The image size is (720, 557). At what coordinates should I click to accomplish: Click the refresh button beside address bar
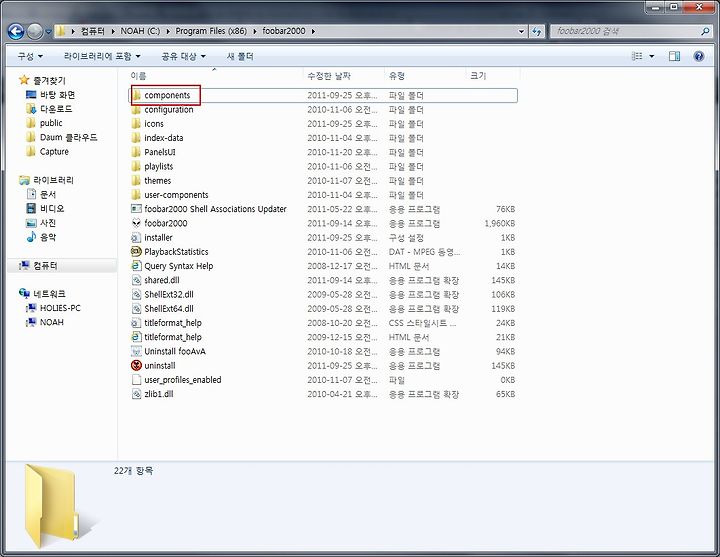pyautogui.click(x=537, y=31)
